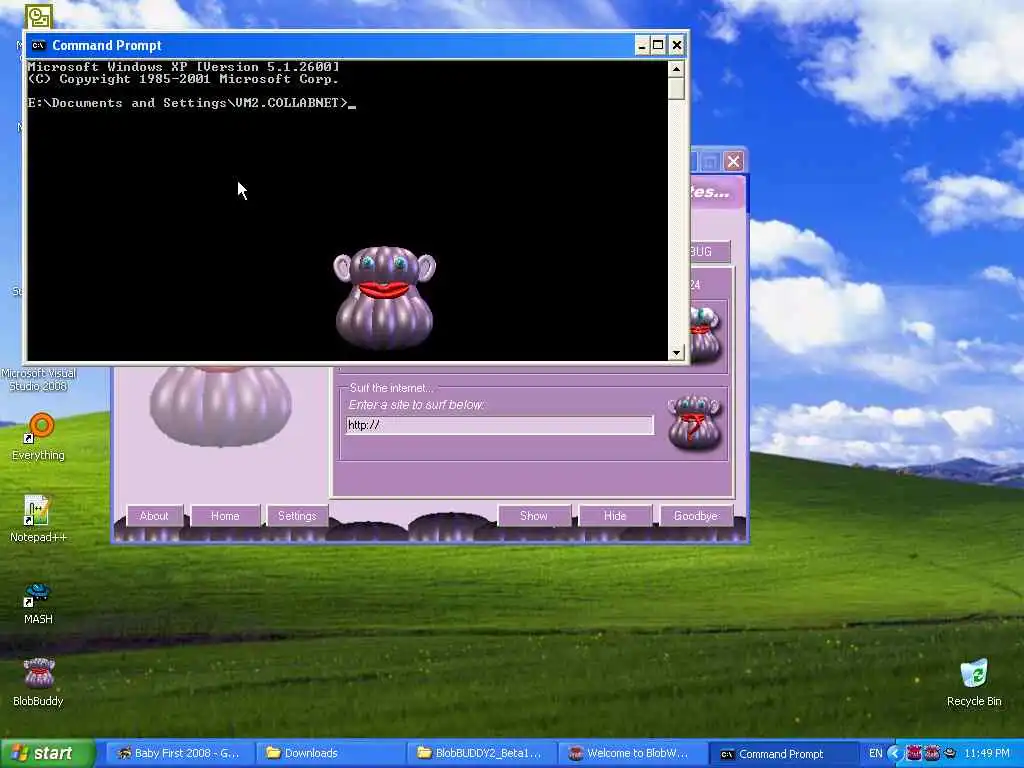Switch to BlobBUDDY2_Beta1 taskbar item
Image resolution: width=1024 pixels, height=768 pixels.
coord(482,753)
